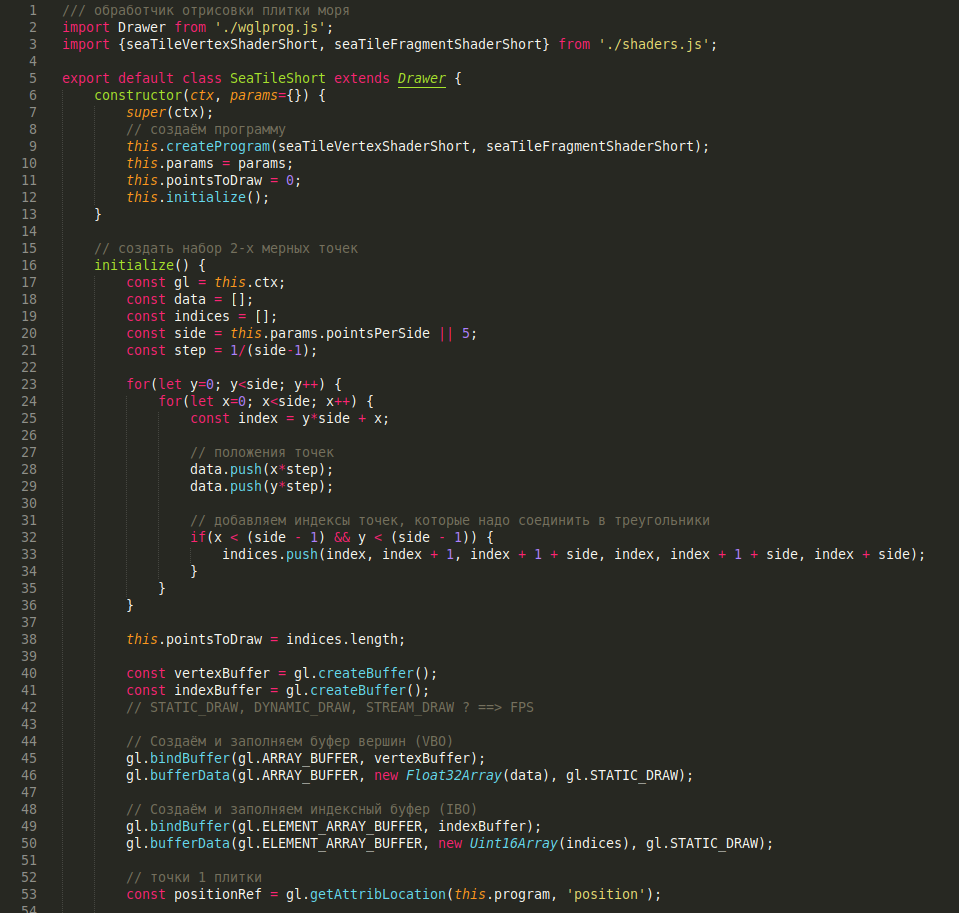Click 'this.params = params;' statement

tap(210, 163)
